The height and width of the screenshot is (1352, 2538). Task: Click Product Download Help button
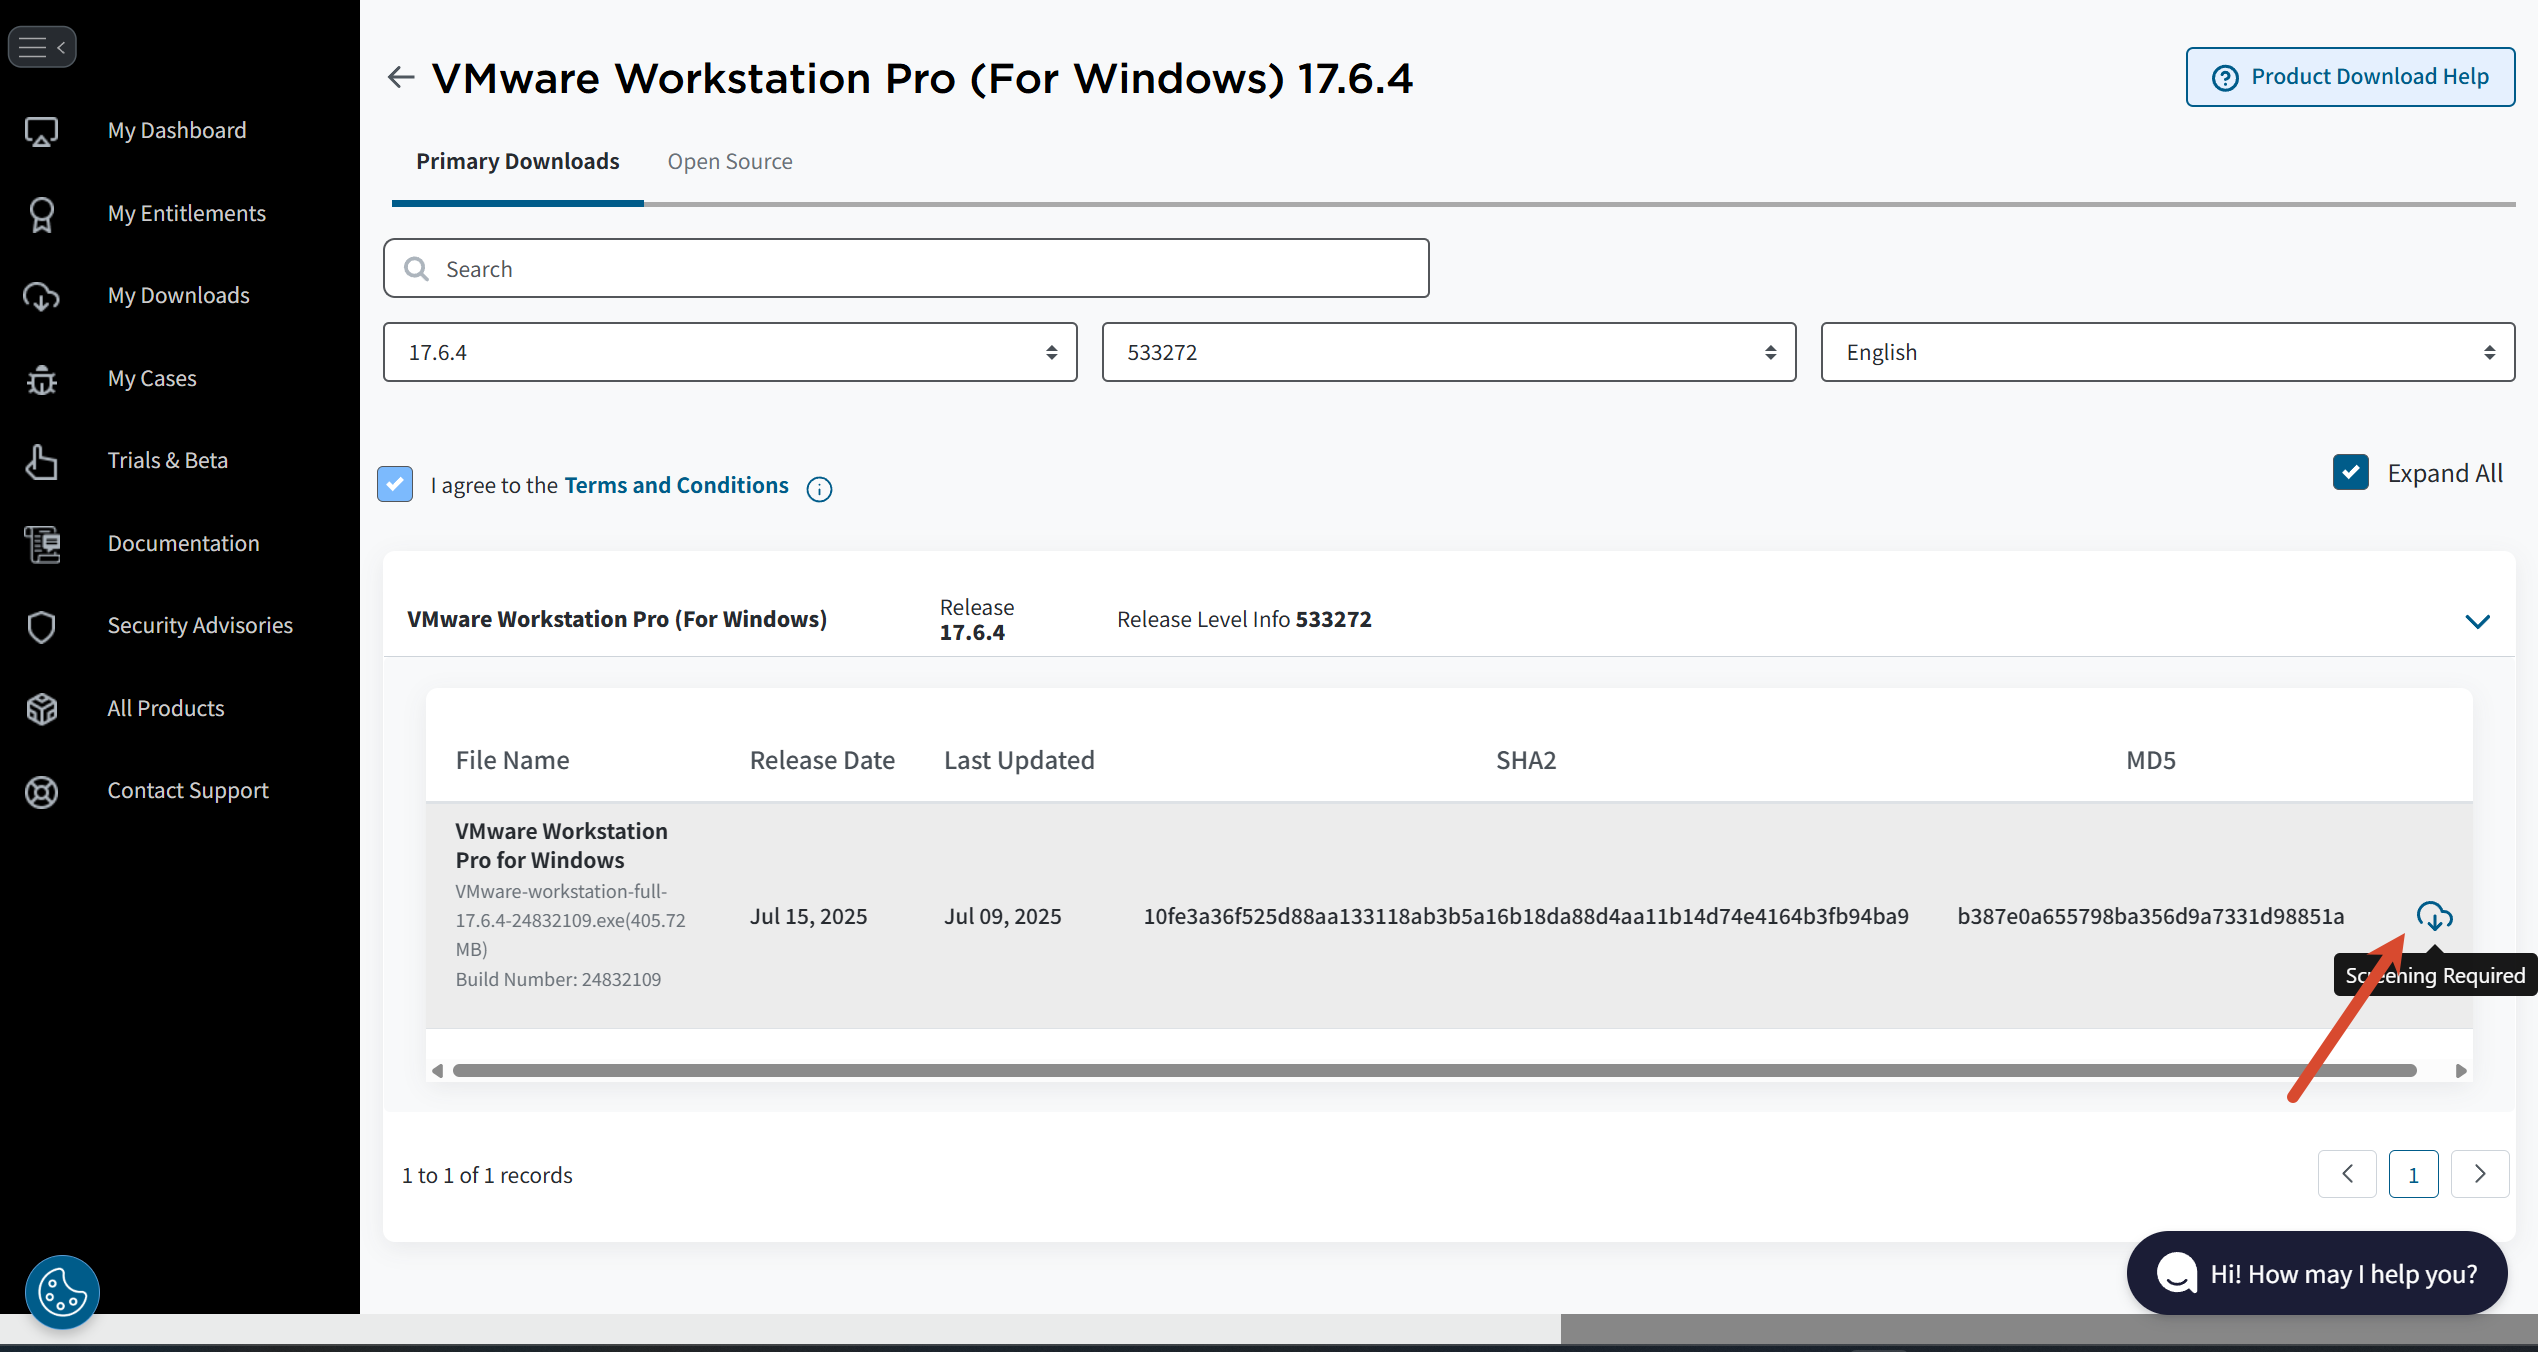coord(2350,77)
